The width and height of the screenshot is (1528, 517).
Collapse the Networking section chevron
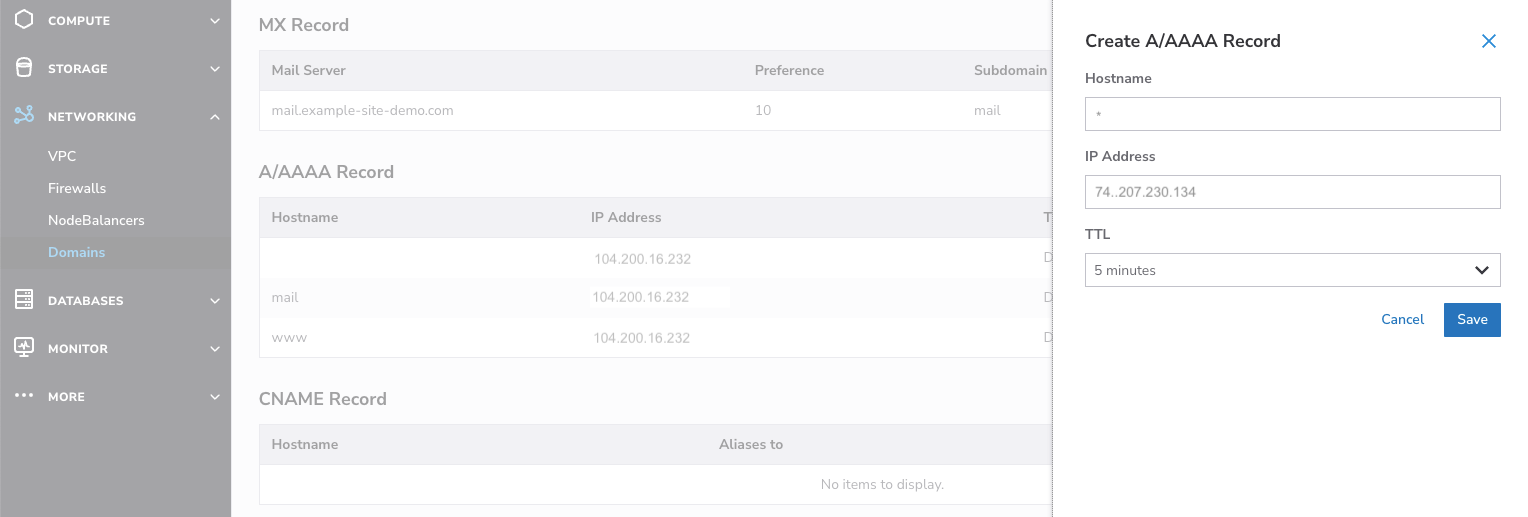click(x=215, y=117)
